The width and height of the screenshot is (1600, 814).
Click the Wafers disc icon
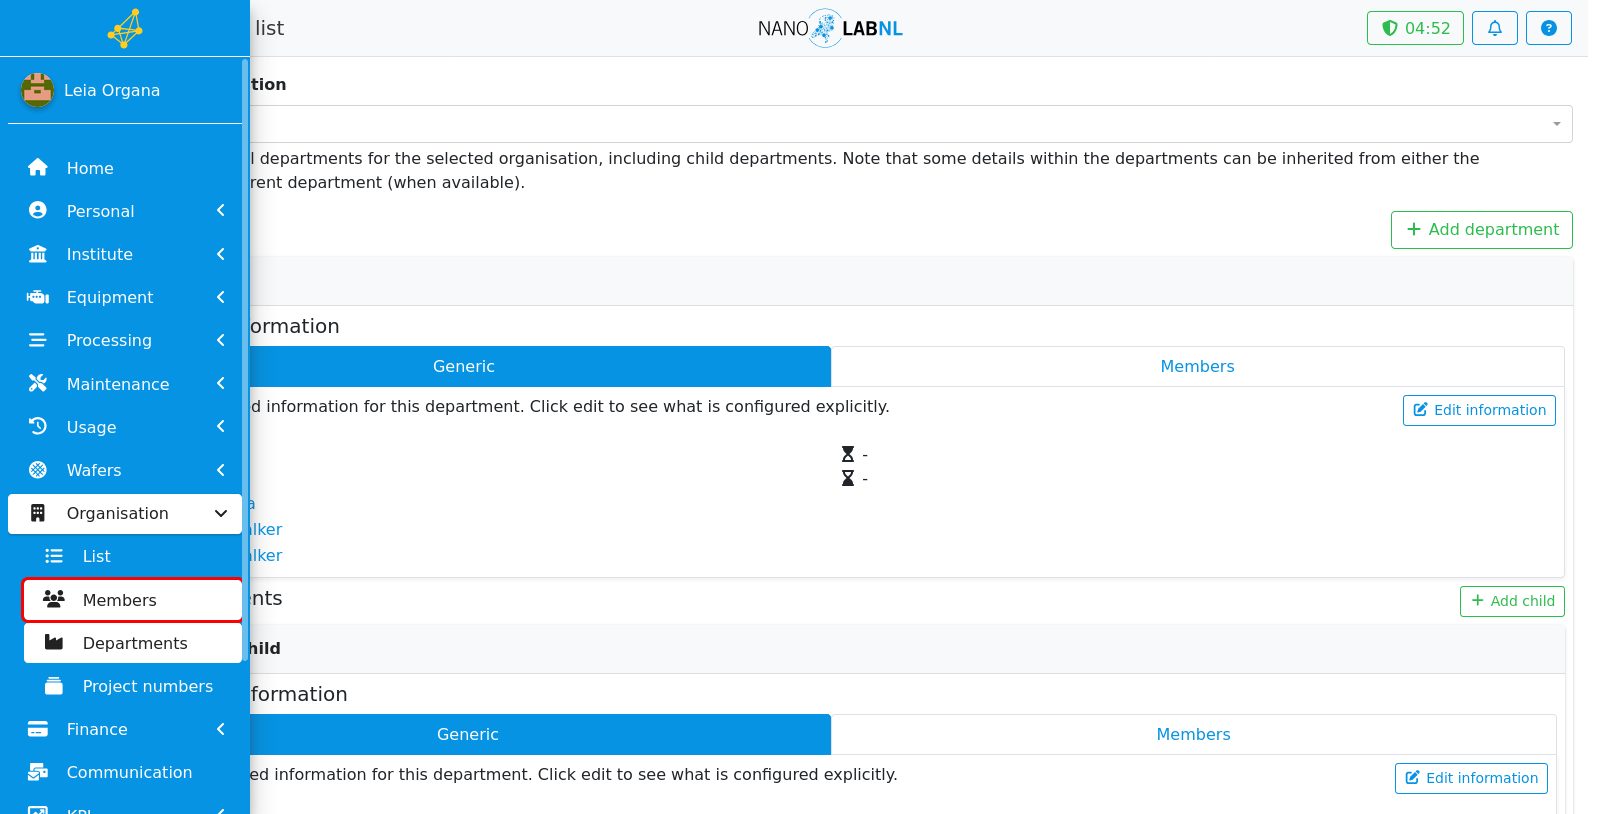pyautogui.click(x=38, y=470)
